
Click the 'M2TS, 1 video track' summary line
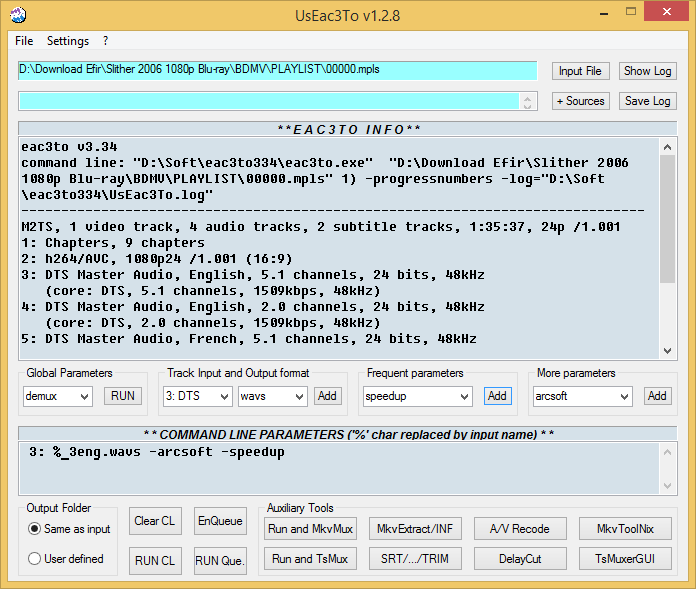click(x=321, y=227)
